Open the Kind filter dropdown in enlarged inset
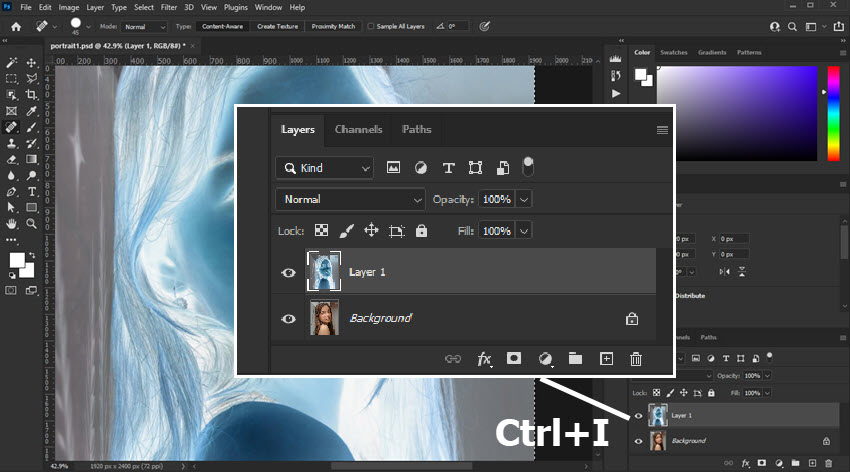The image size is (850, 472). pyautogui.click(x=325, y=168)
